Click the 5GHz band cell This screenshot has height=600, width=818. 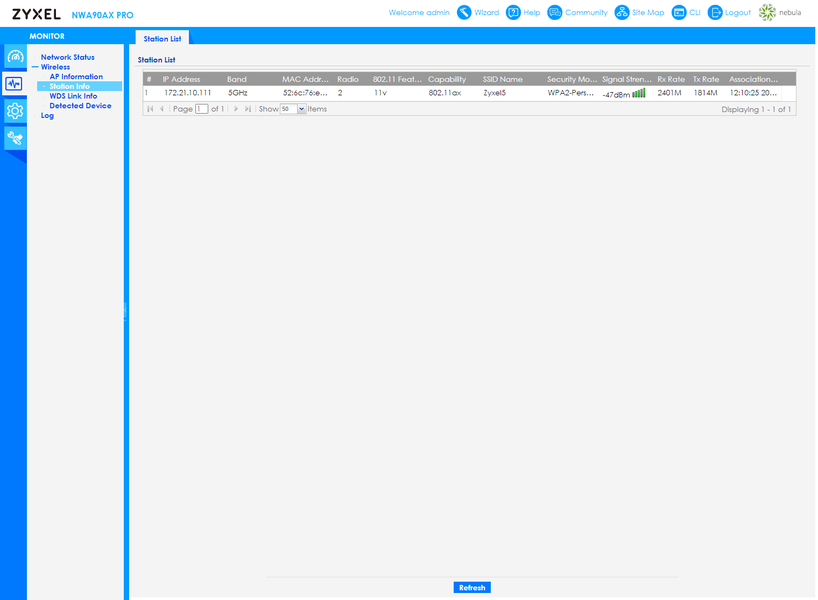pos(237,93)
